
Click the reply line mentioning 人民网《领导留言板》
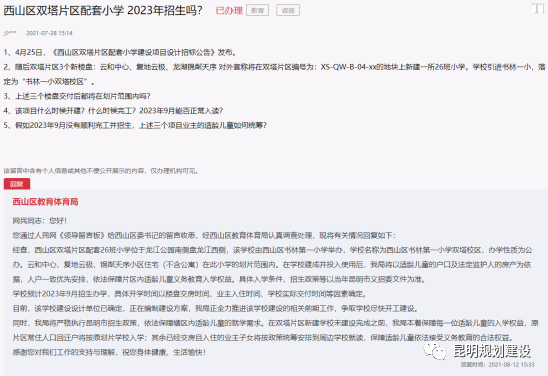coord(204,236)
